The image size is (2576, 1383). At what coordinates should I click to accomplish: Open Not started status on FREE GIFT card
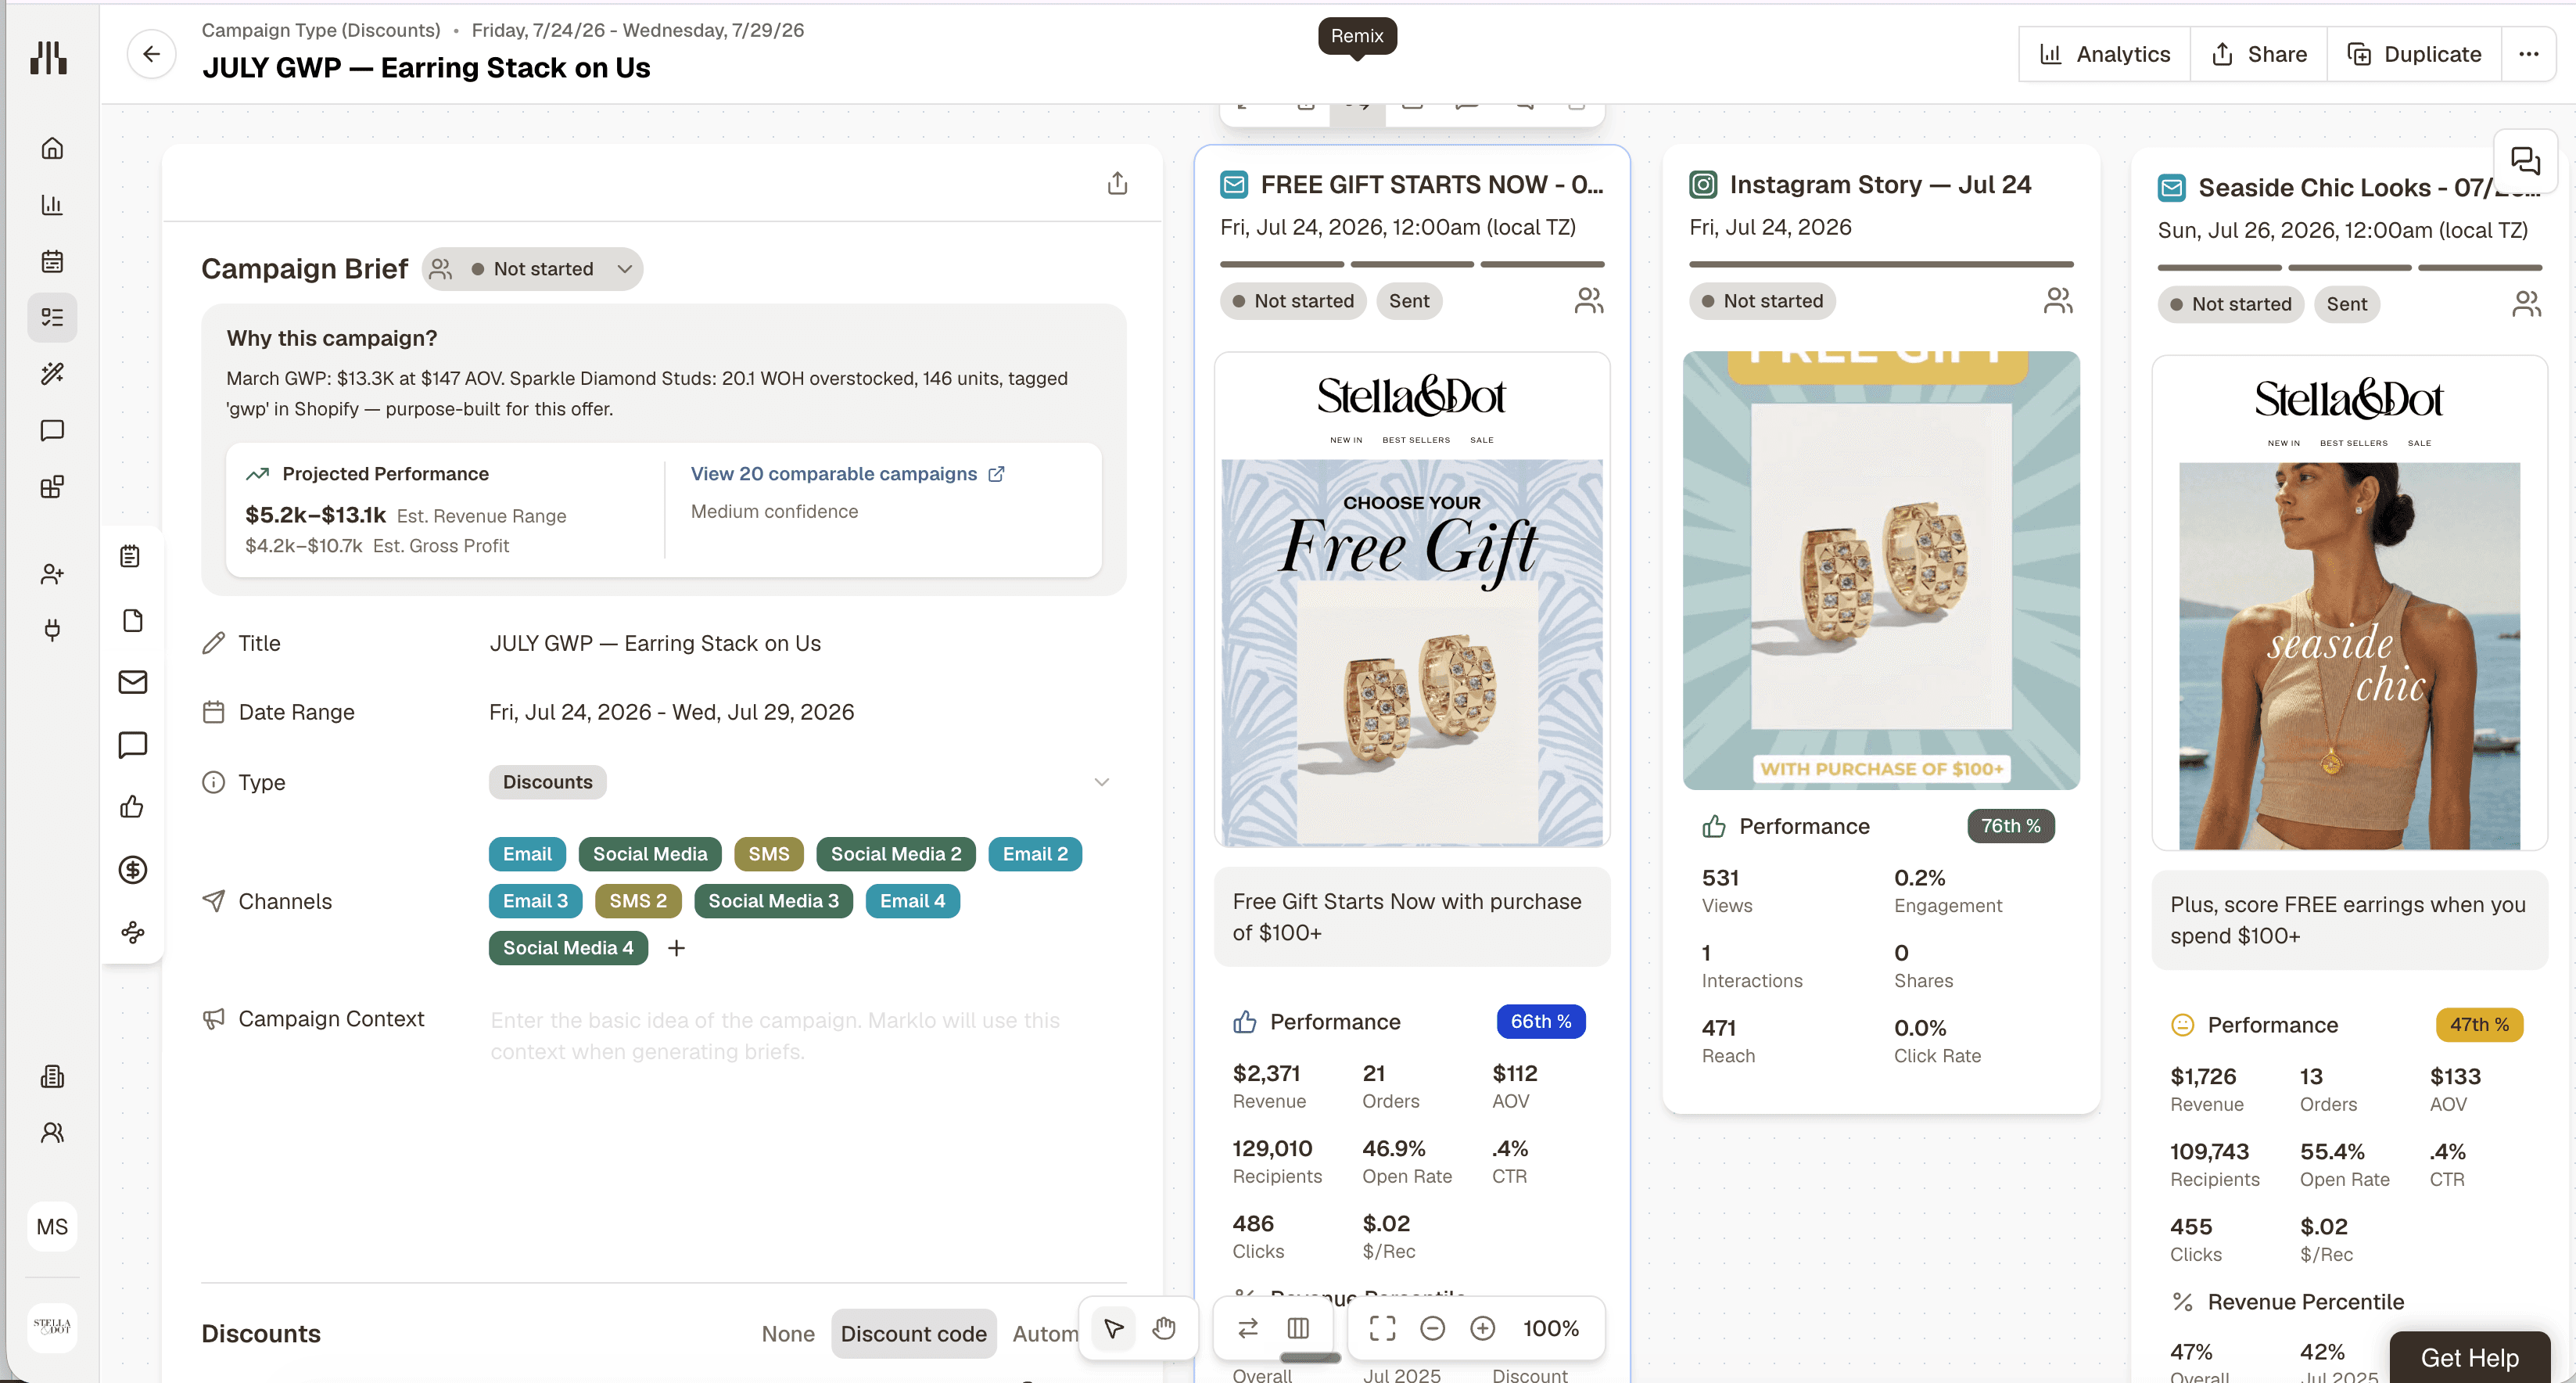coord(1293,301)
